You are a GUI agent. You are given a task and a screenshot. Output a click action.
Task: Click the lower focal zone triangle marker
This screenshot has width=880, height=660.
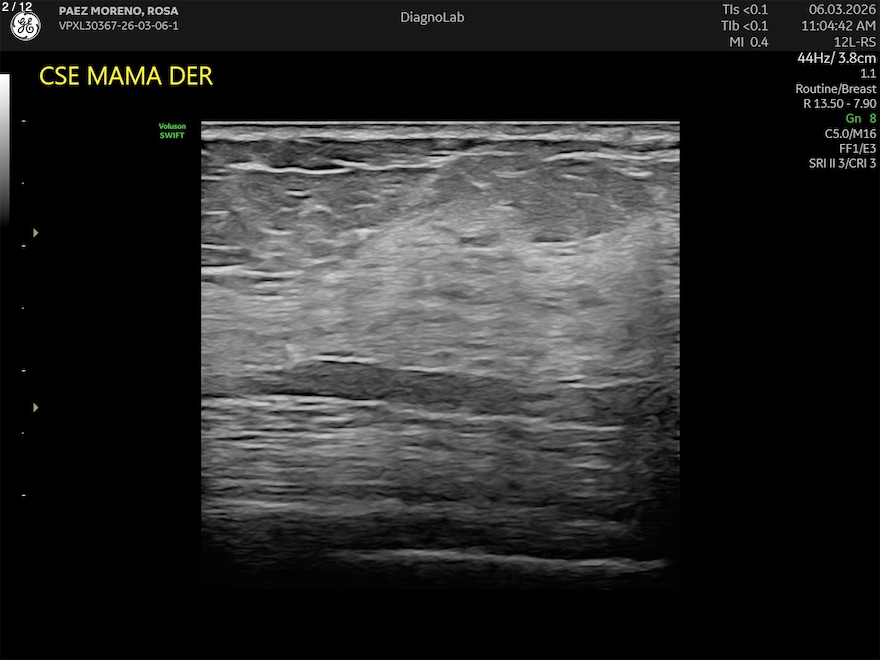coord(36,407)
